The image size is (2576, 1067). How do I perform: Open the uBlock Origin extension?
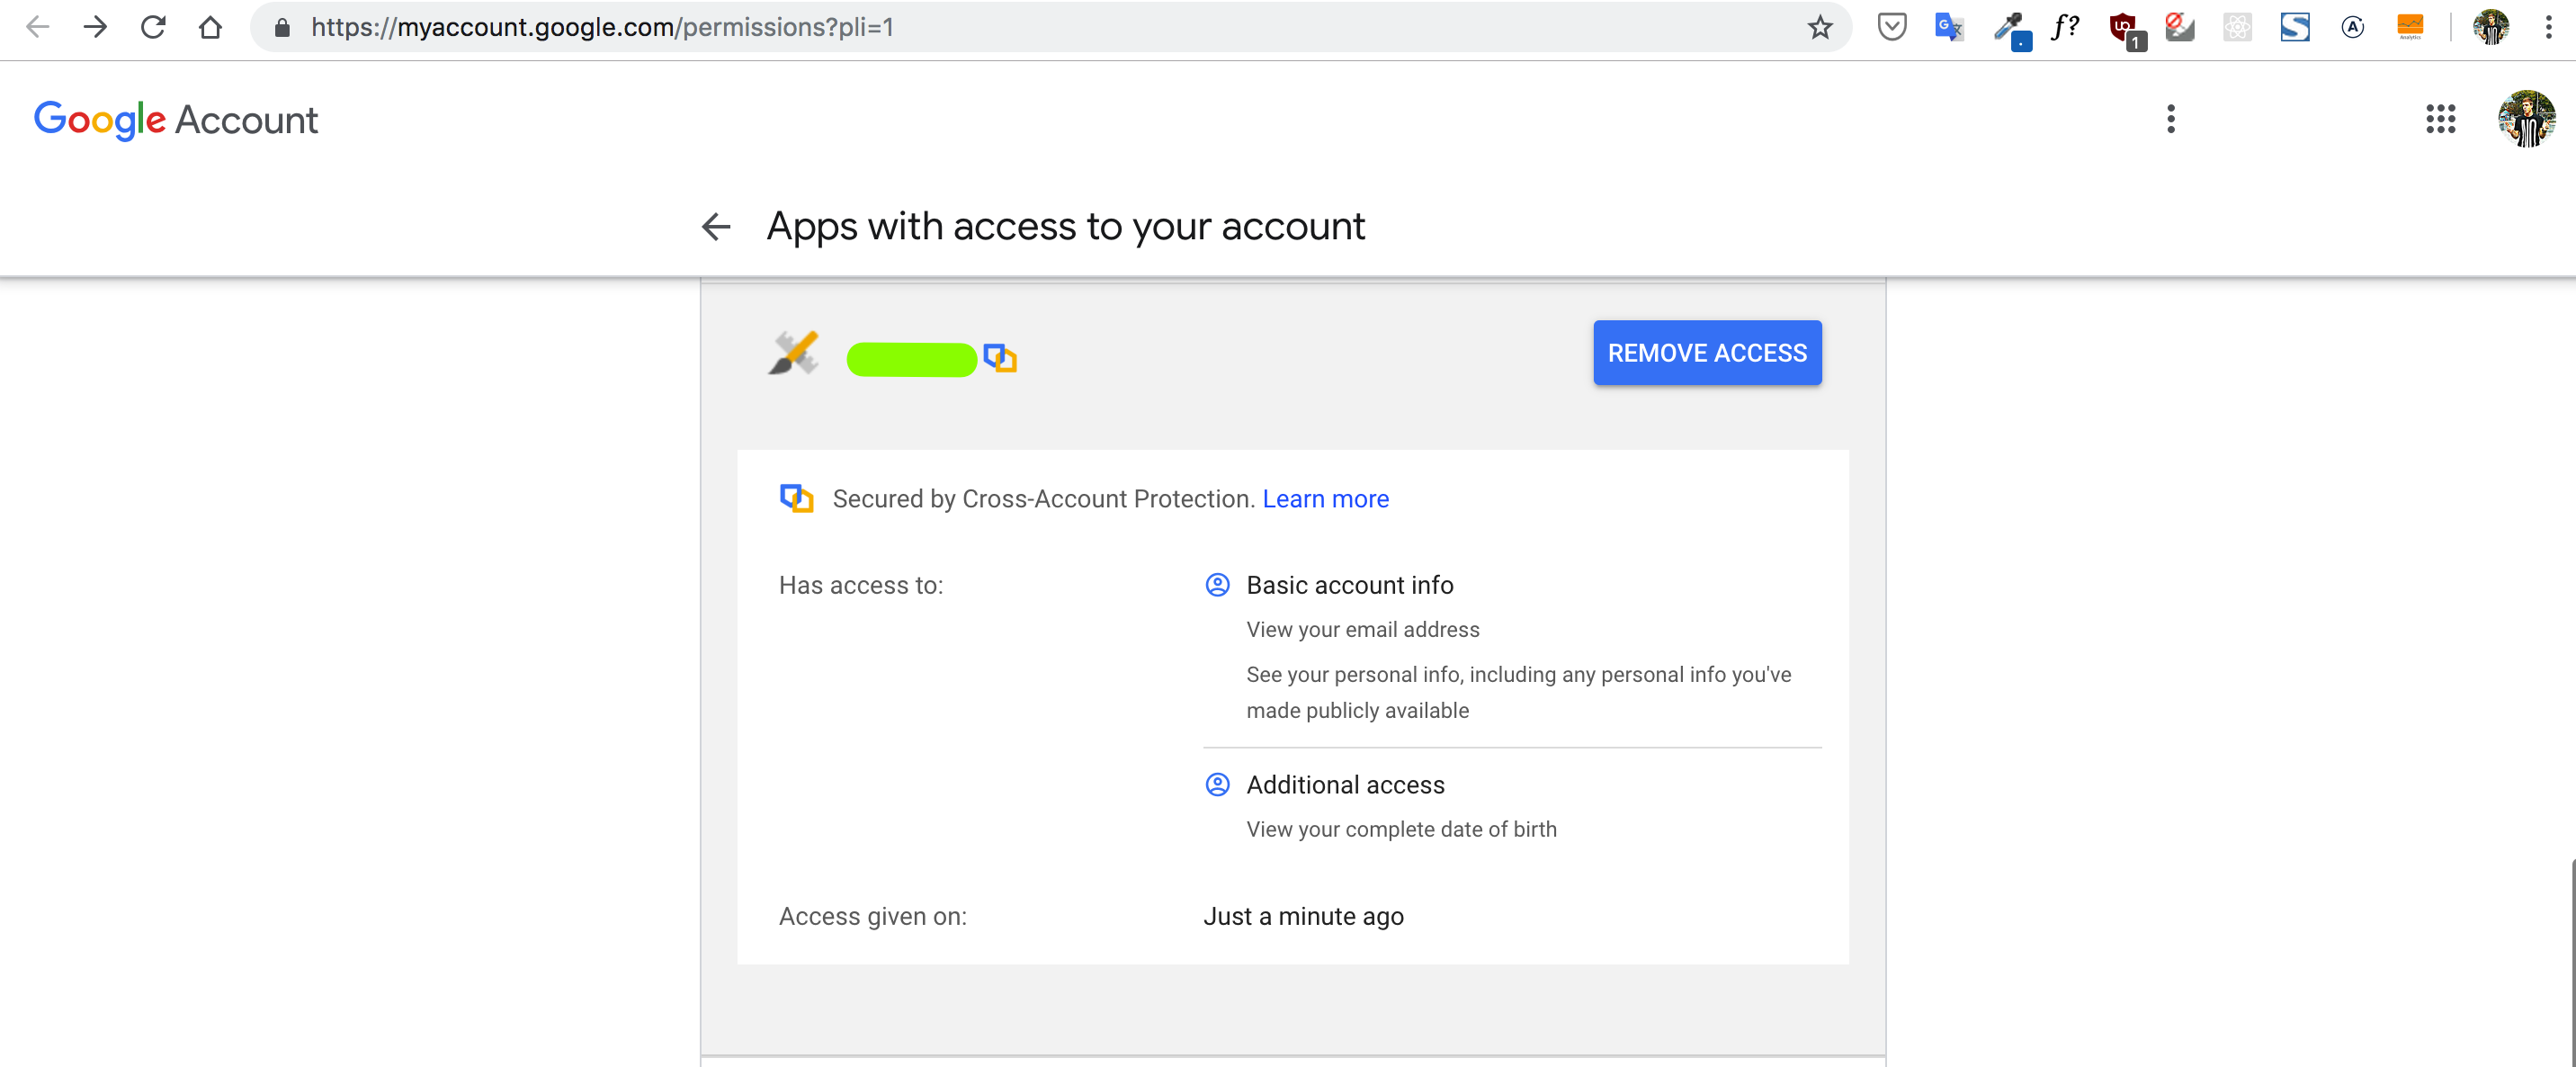[x=2125, y=29]
